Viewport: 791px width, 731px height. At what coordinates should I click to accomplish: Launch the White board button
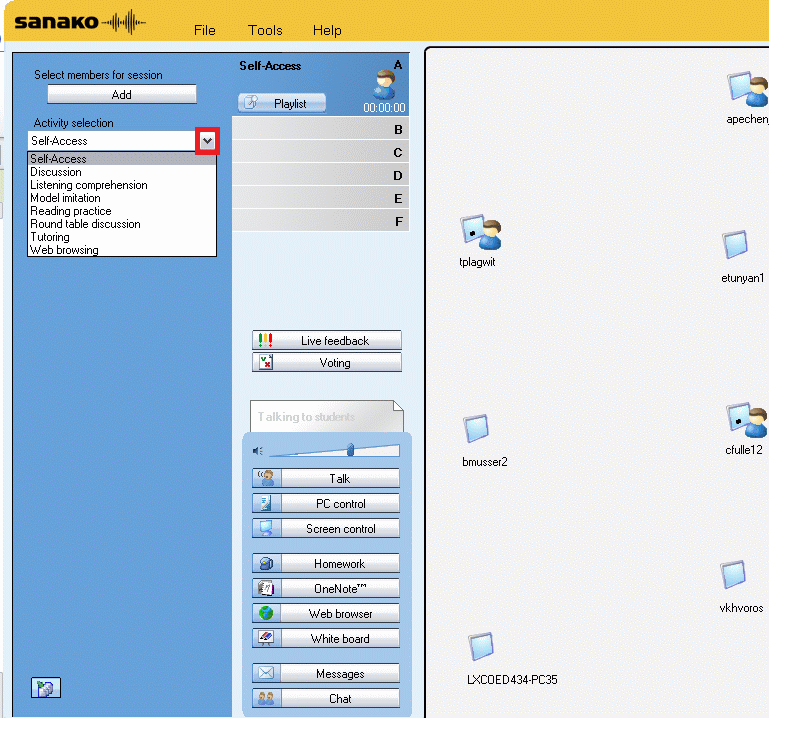pyautogui.click(x=326, y=639)
